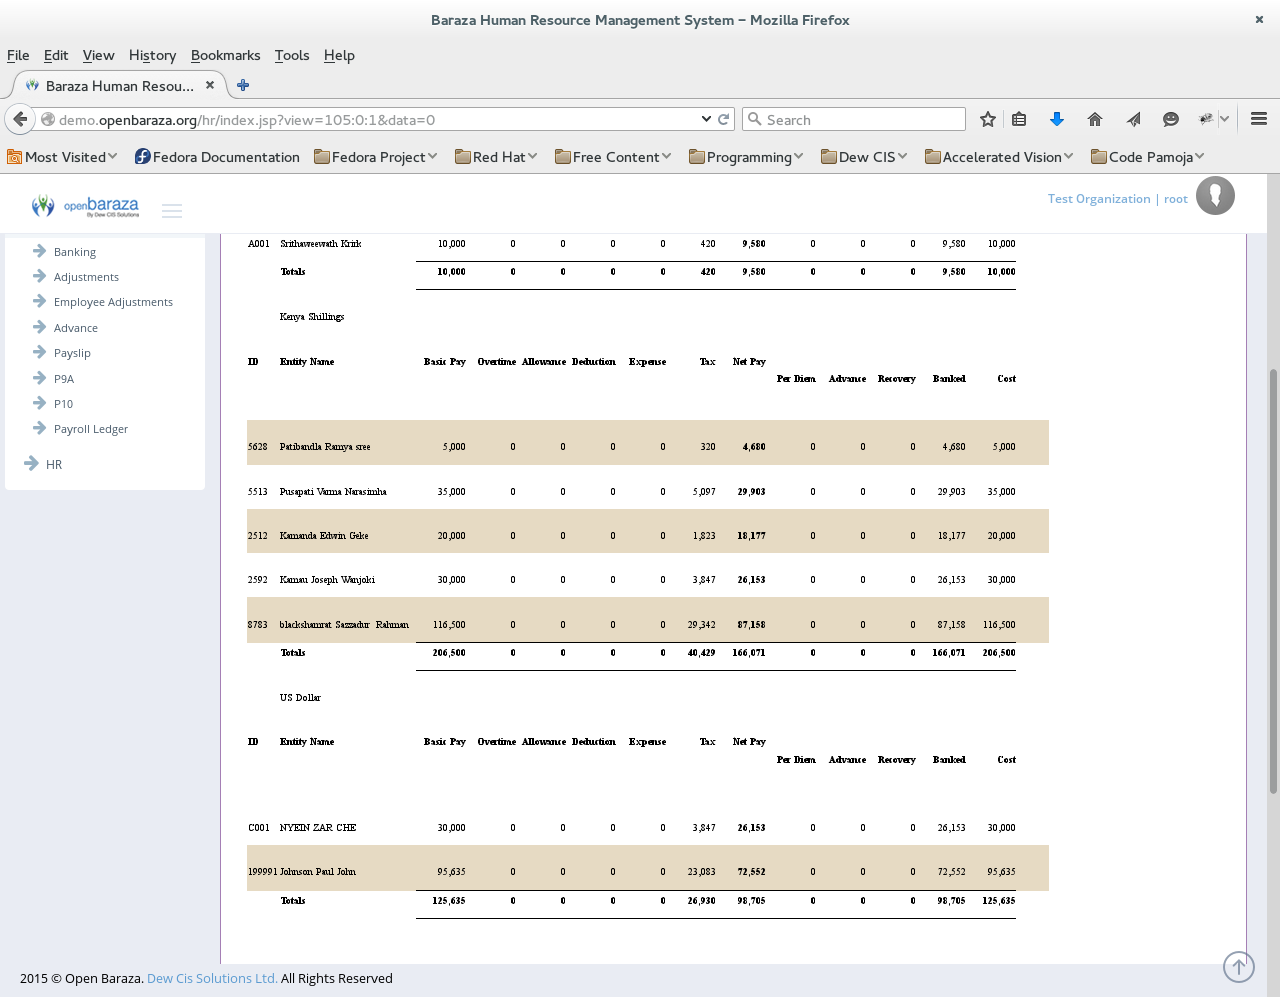Image resolution: width=1280 pixels, height=997 pixels.
Task: Bookmark this page with the star icon
Action: point(988,119)
